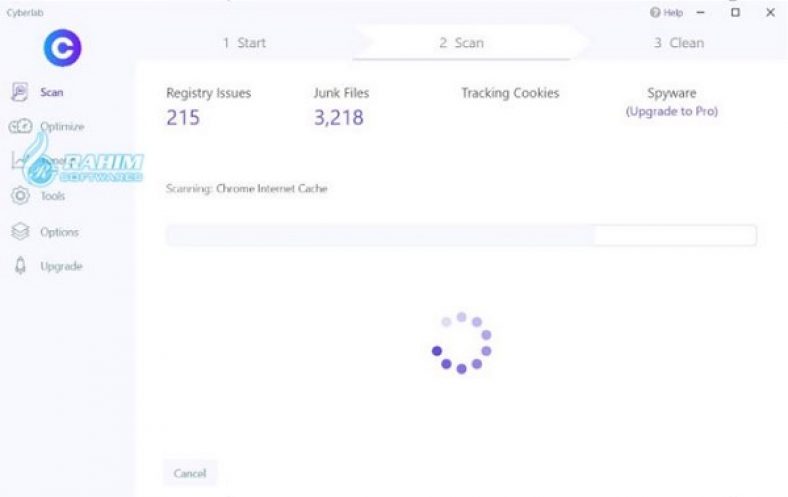Click the scan progress bar
The image size is (788, 497).
460,236
